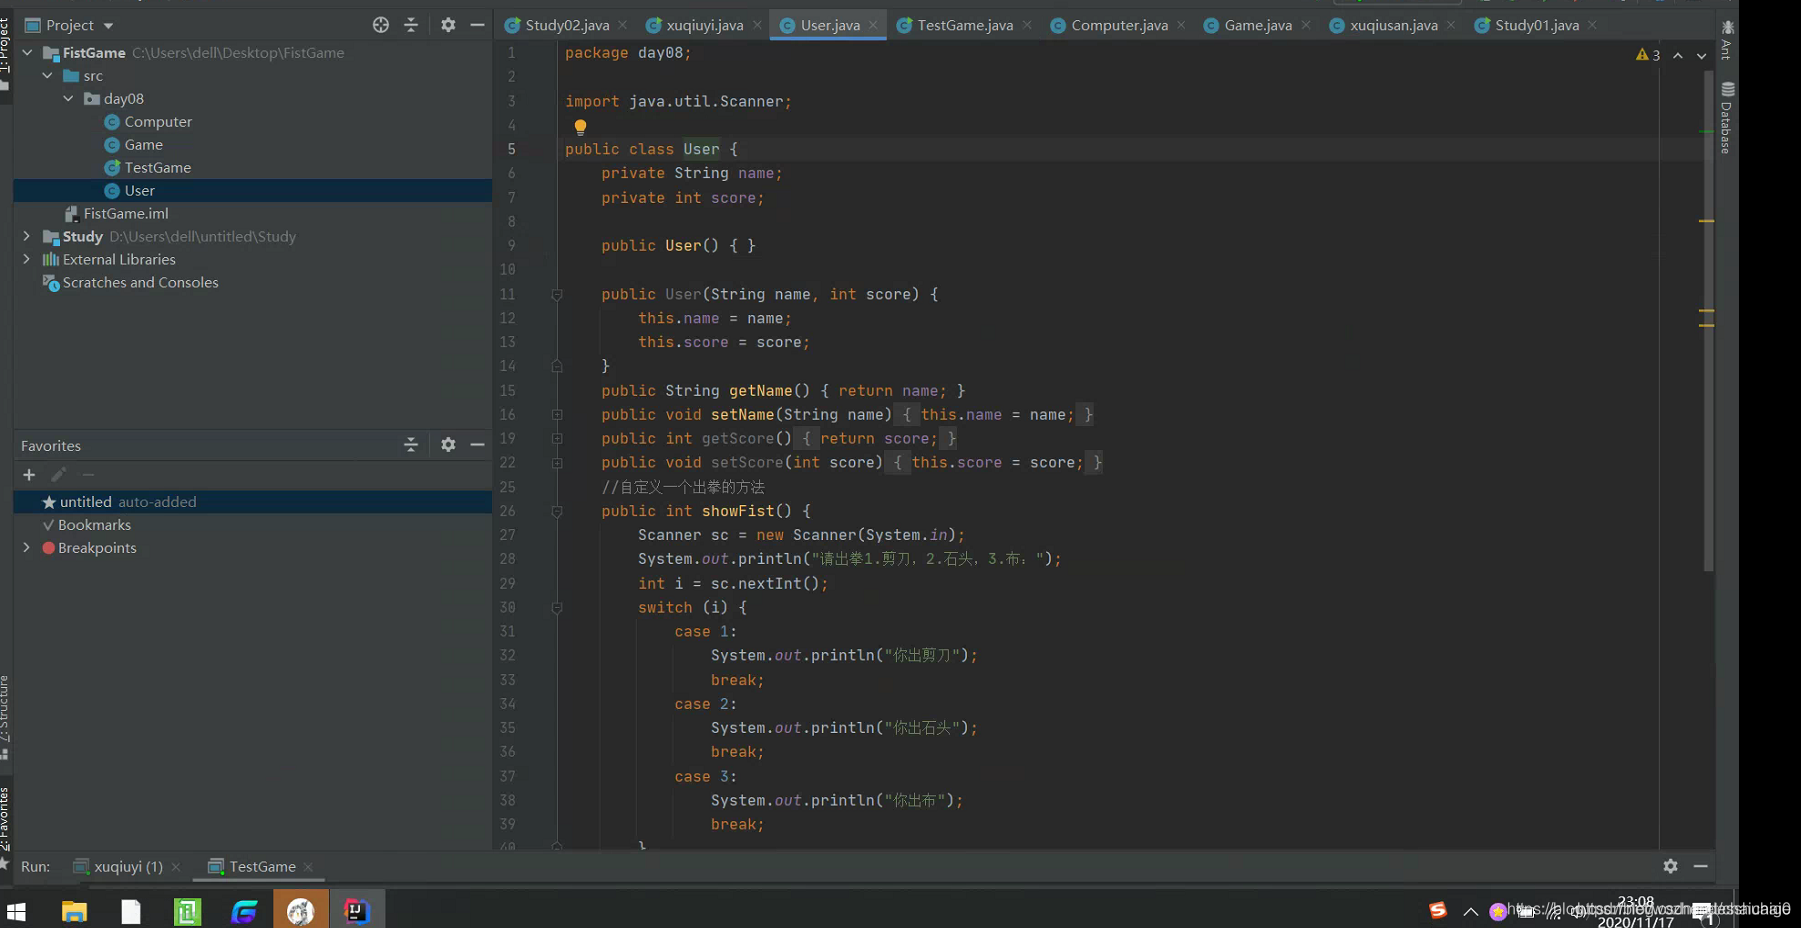Viewport: 1801px width, 928px height.
Task: Switch to xuqiuyi.java tab
Action: [x=705, y=25]
